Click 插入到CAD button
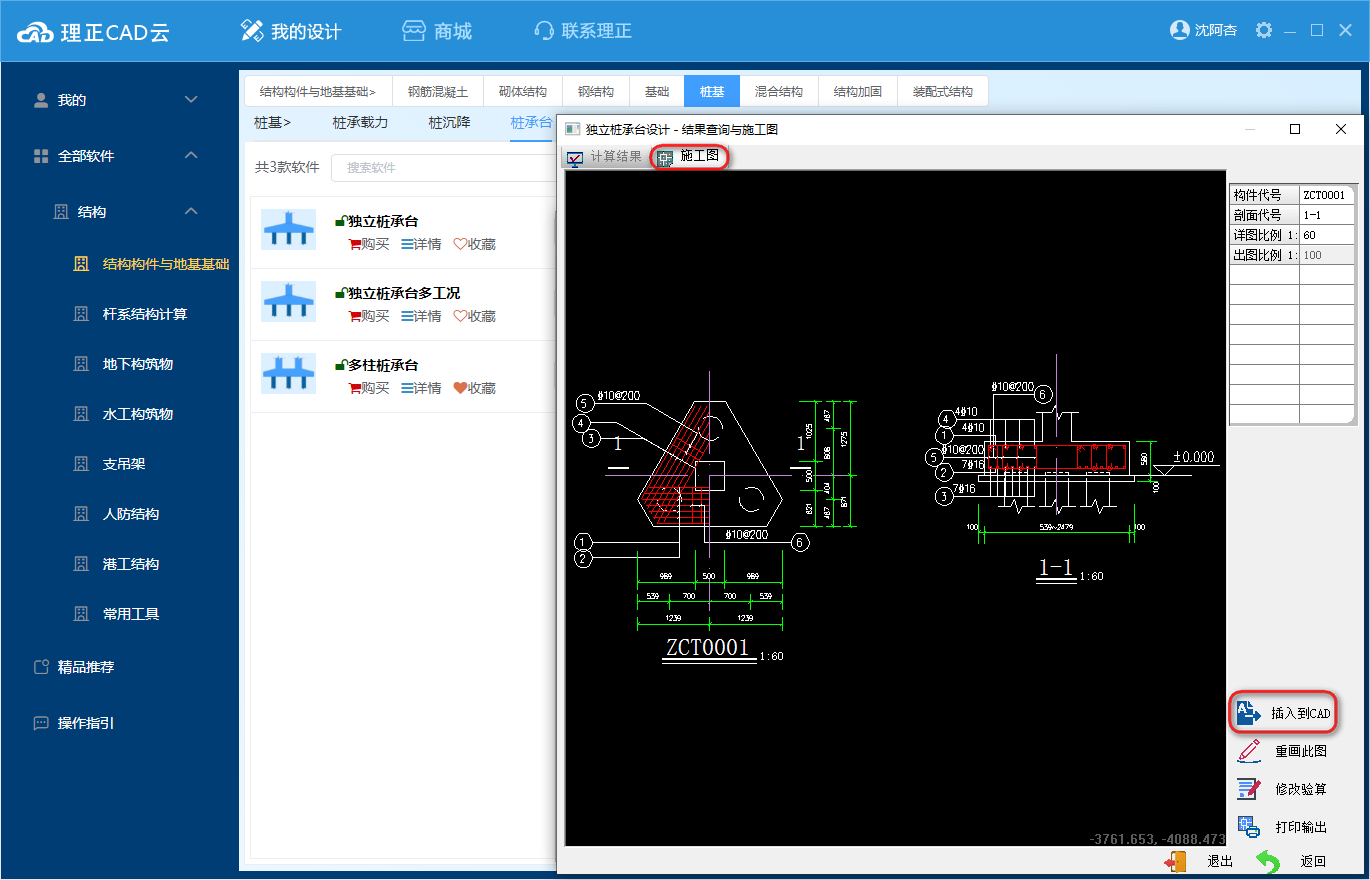Viewport: 1370px width, 880px height. [x=1283, y=713]
